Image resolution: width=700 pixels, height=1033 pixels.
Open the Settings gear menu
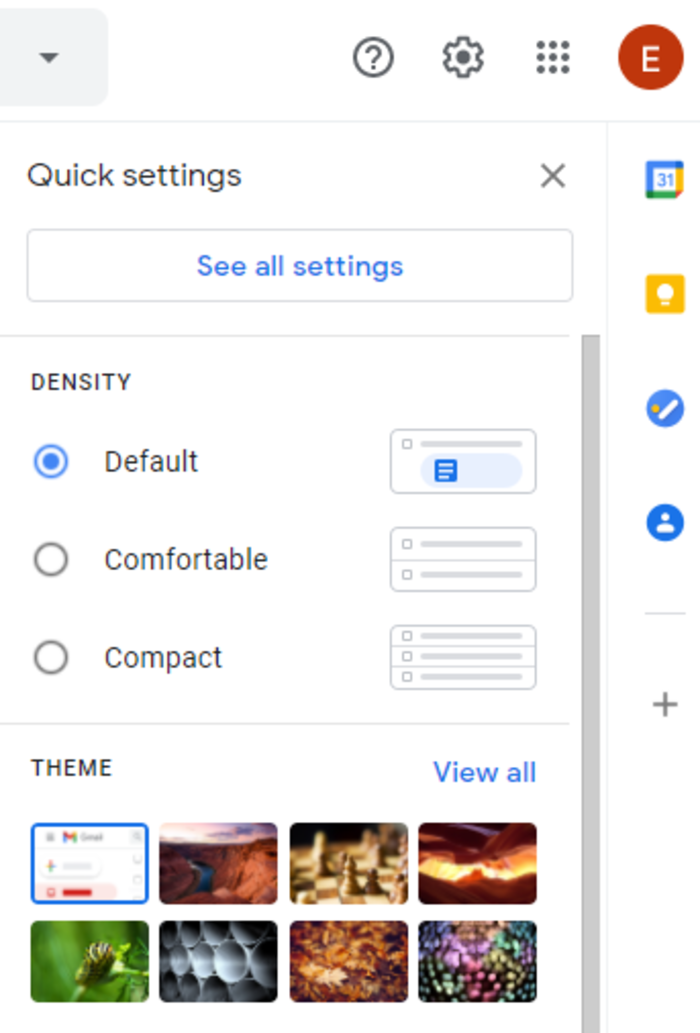tap(462, 57)
